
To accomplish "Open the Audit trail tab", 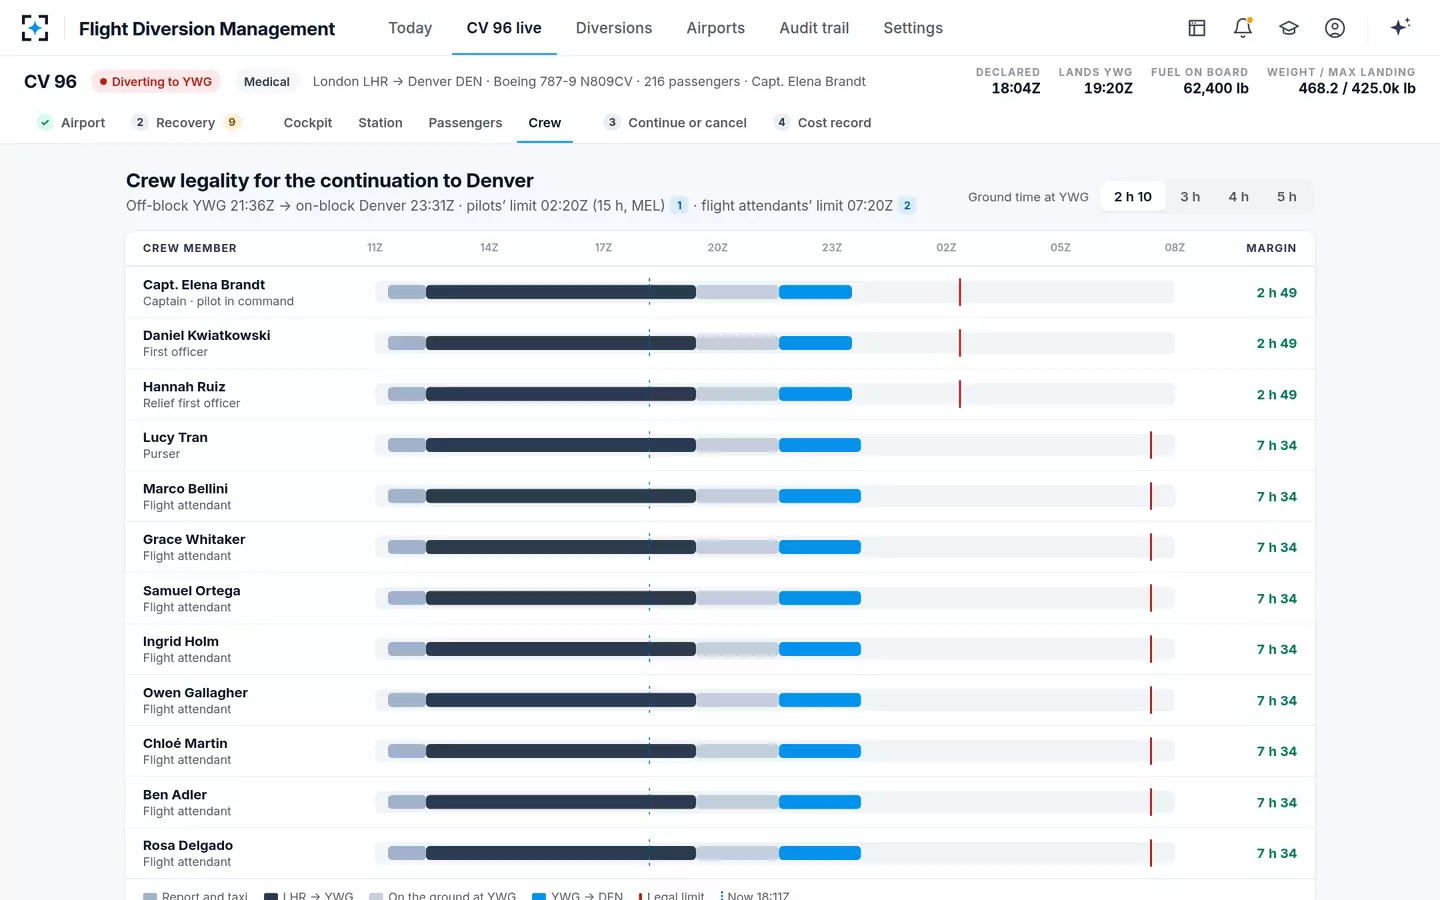I will click(814, 28).
